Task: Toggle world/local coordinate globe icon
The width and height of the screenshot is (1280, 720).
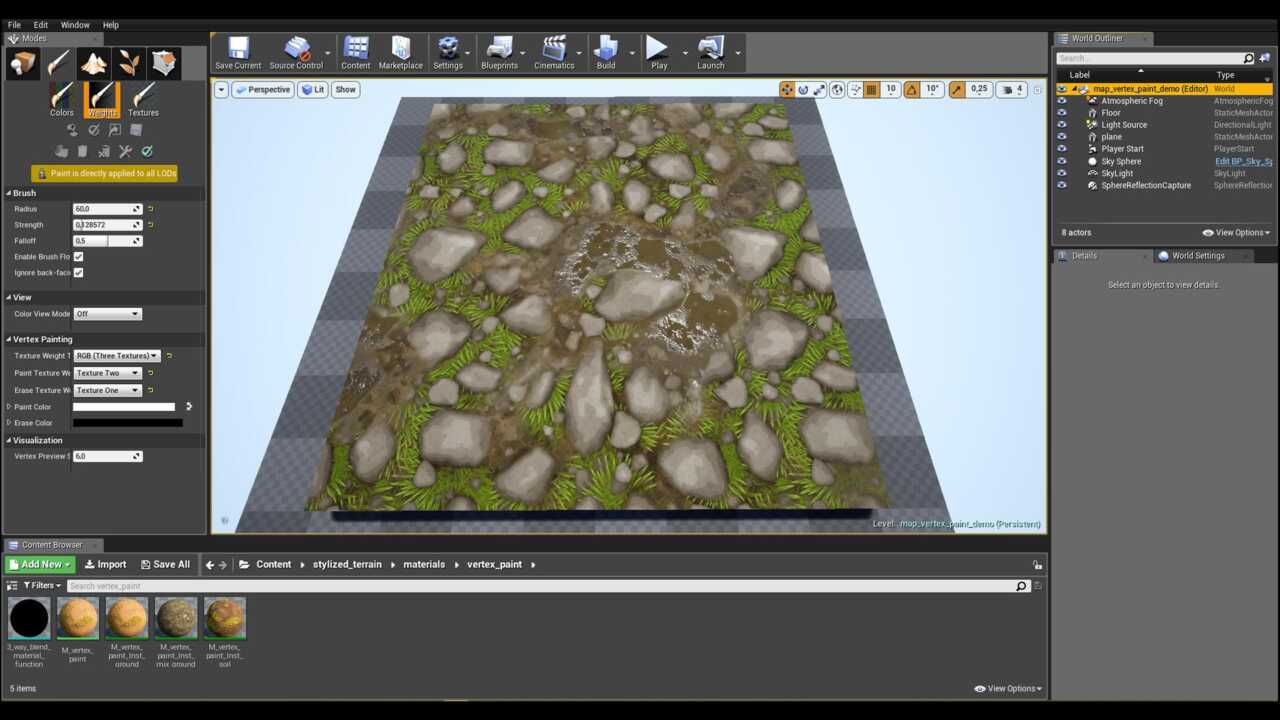Action: pos(838,89)
